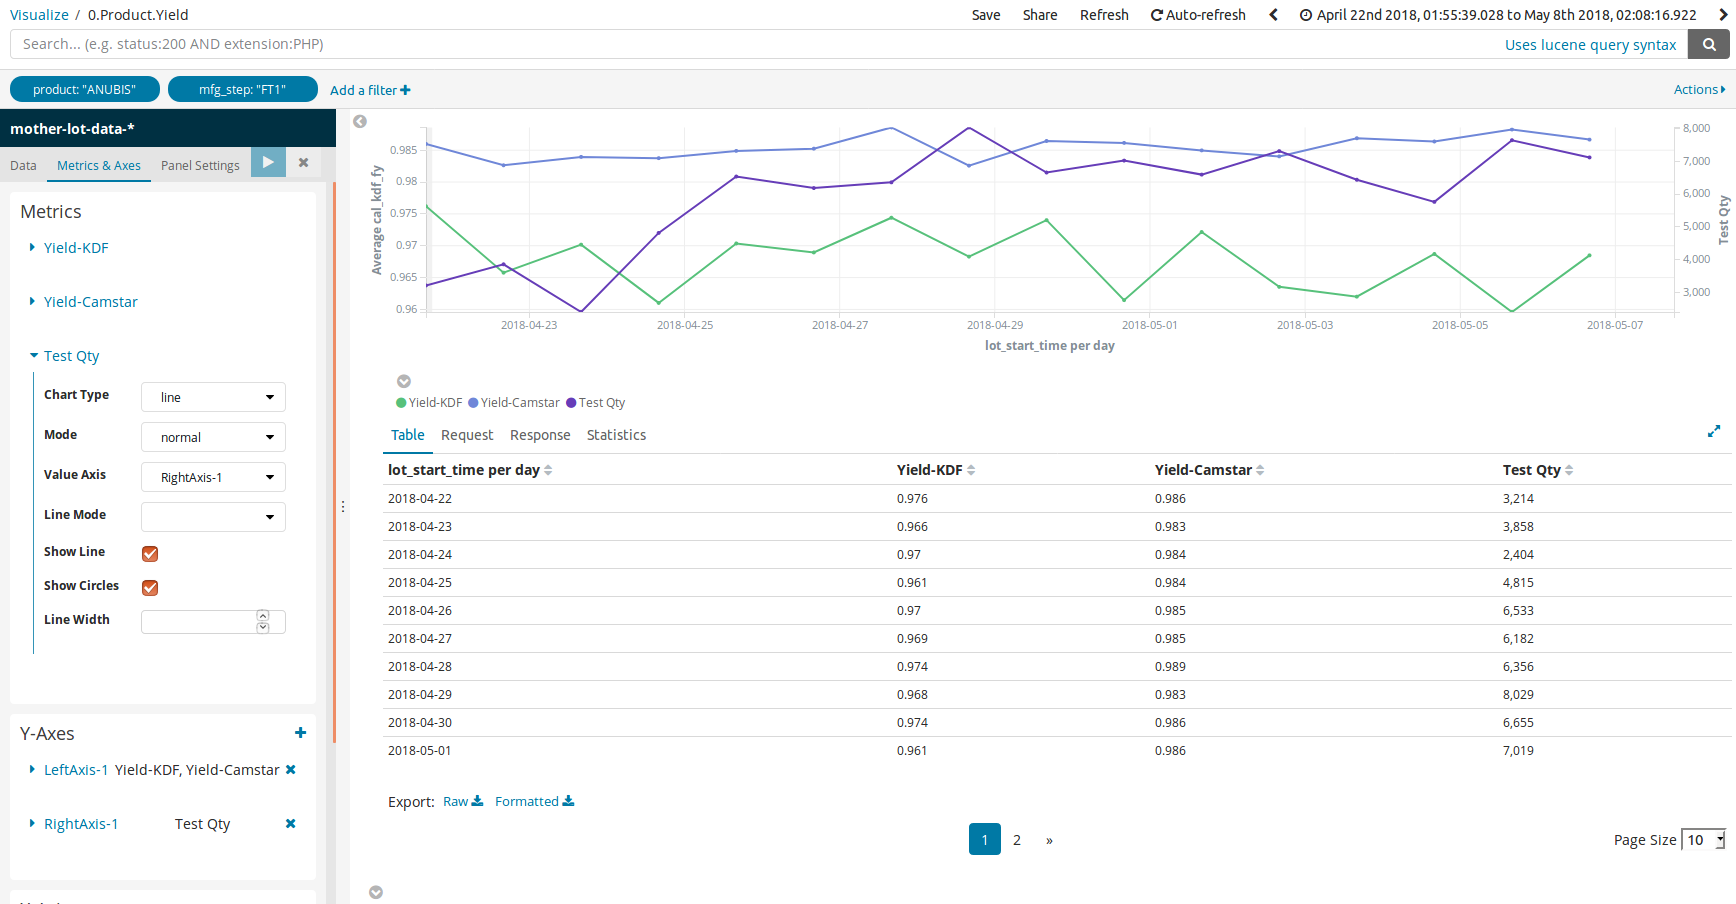Download the Raw export
The width and height of the screenshot is (1736, 904).
tap(463, 801)
